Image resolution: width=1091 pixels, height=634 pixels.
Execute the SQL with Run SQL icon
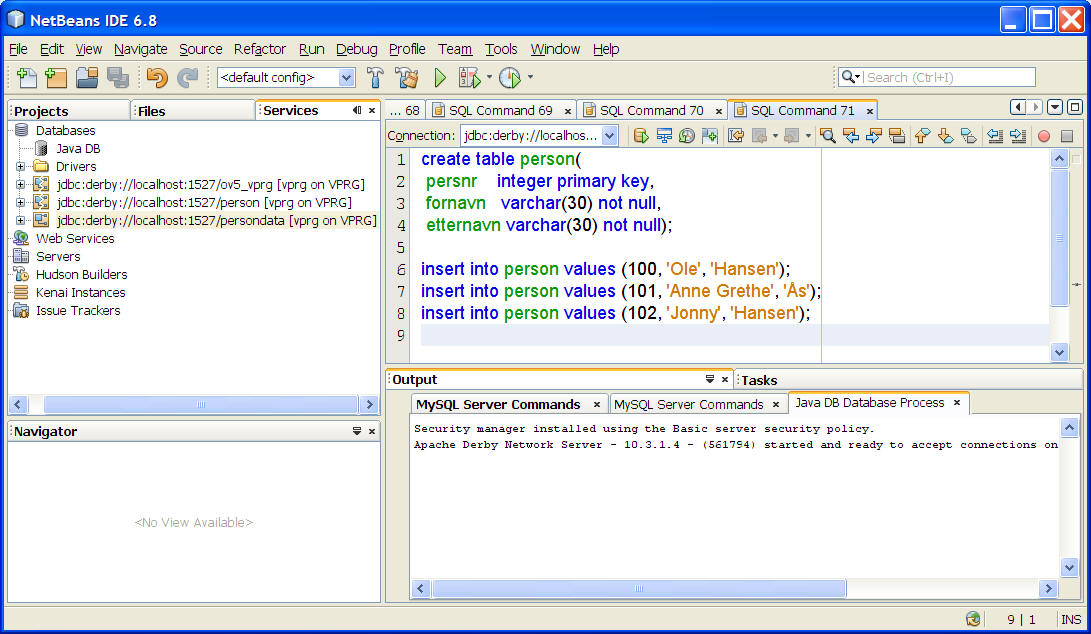641,136
